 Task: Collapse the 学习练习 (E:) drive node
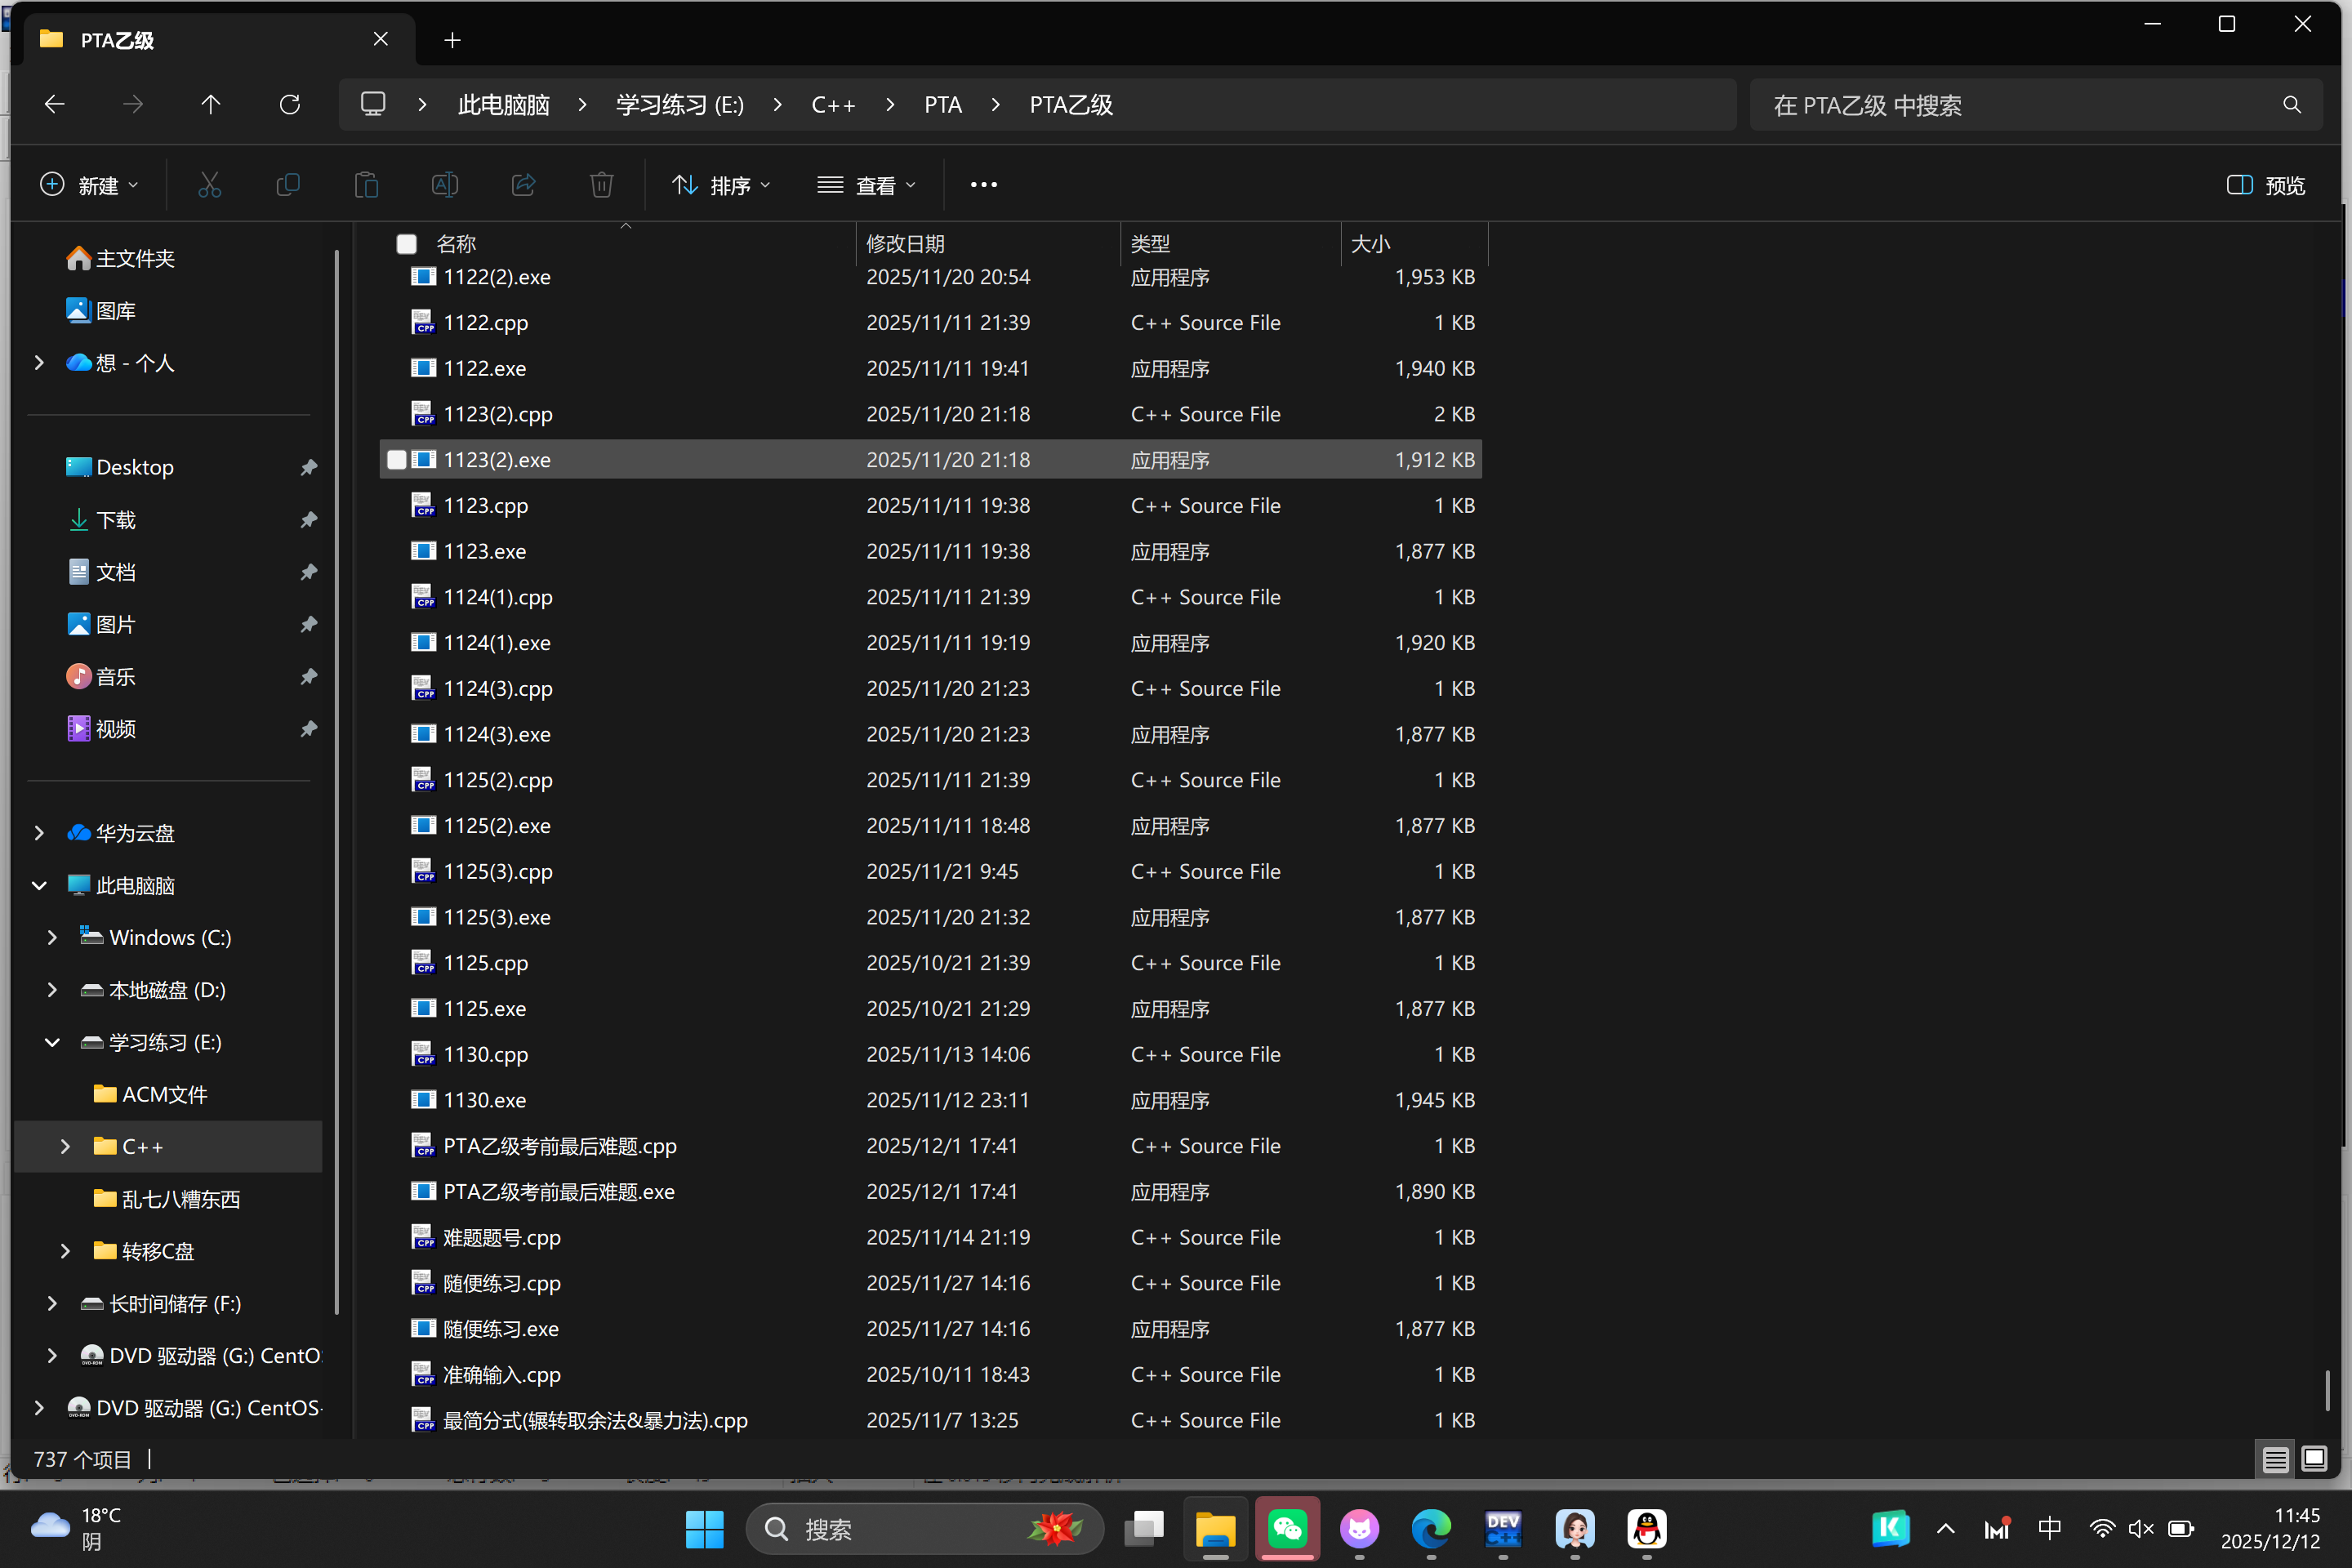point(52,1042)
